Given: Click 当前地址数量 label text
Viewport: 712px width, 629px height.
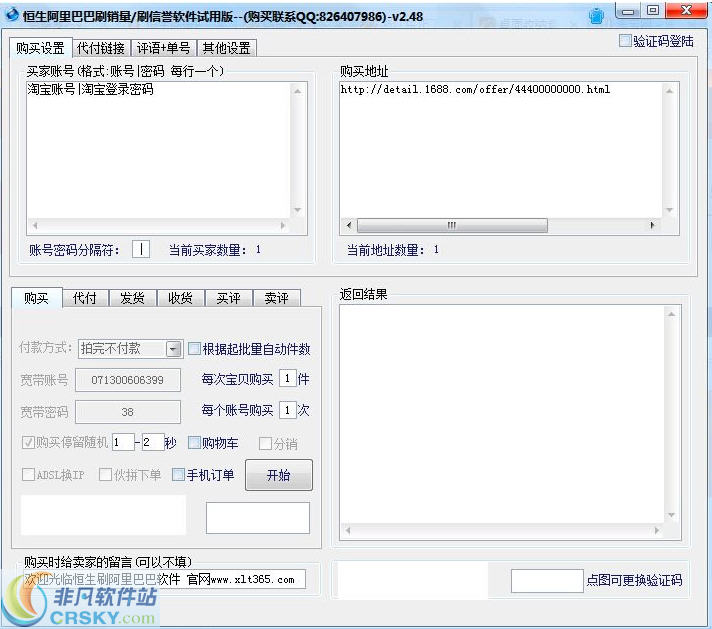Looking at the screenshot, I should pyautogui.click(x=386, y=250).
